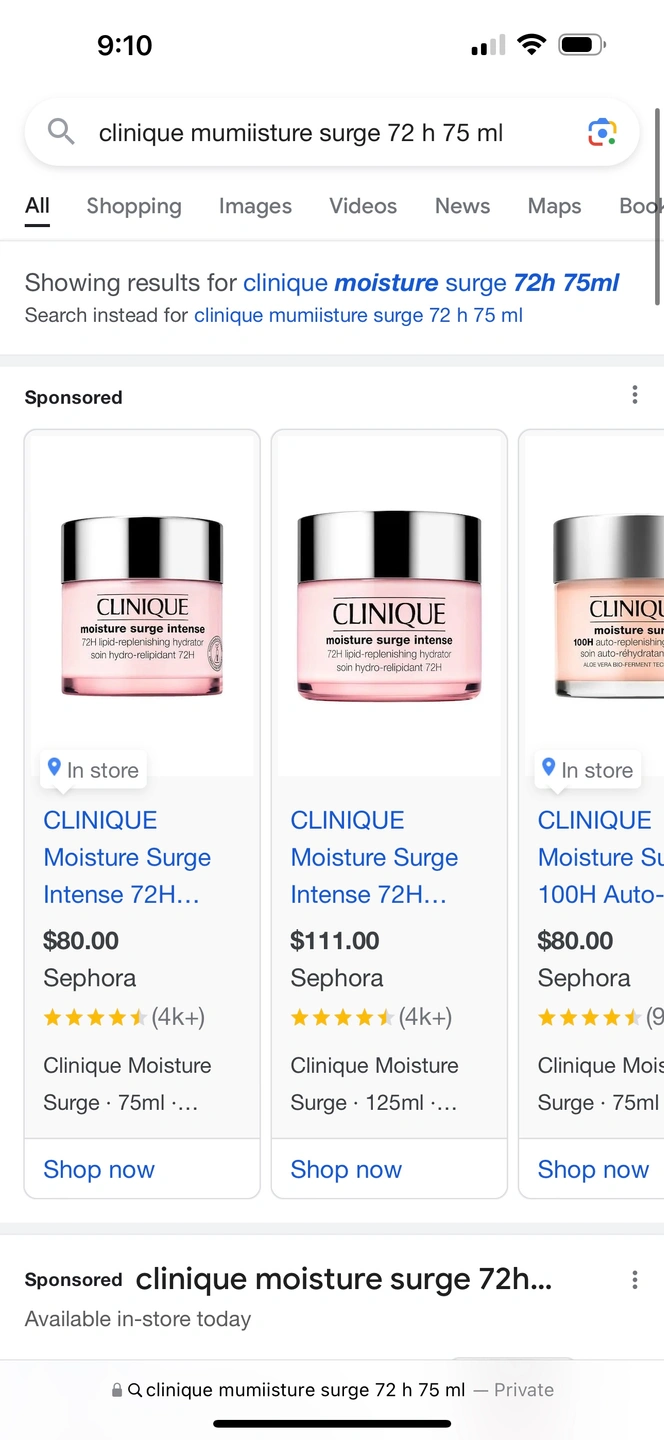Open the 125ml Clinique jar product image
This screenshot has height=1440, width=664.
(389, 606)
